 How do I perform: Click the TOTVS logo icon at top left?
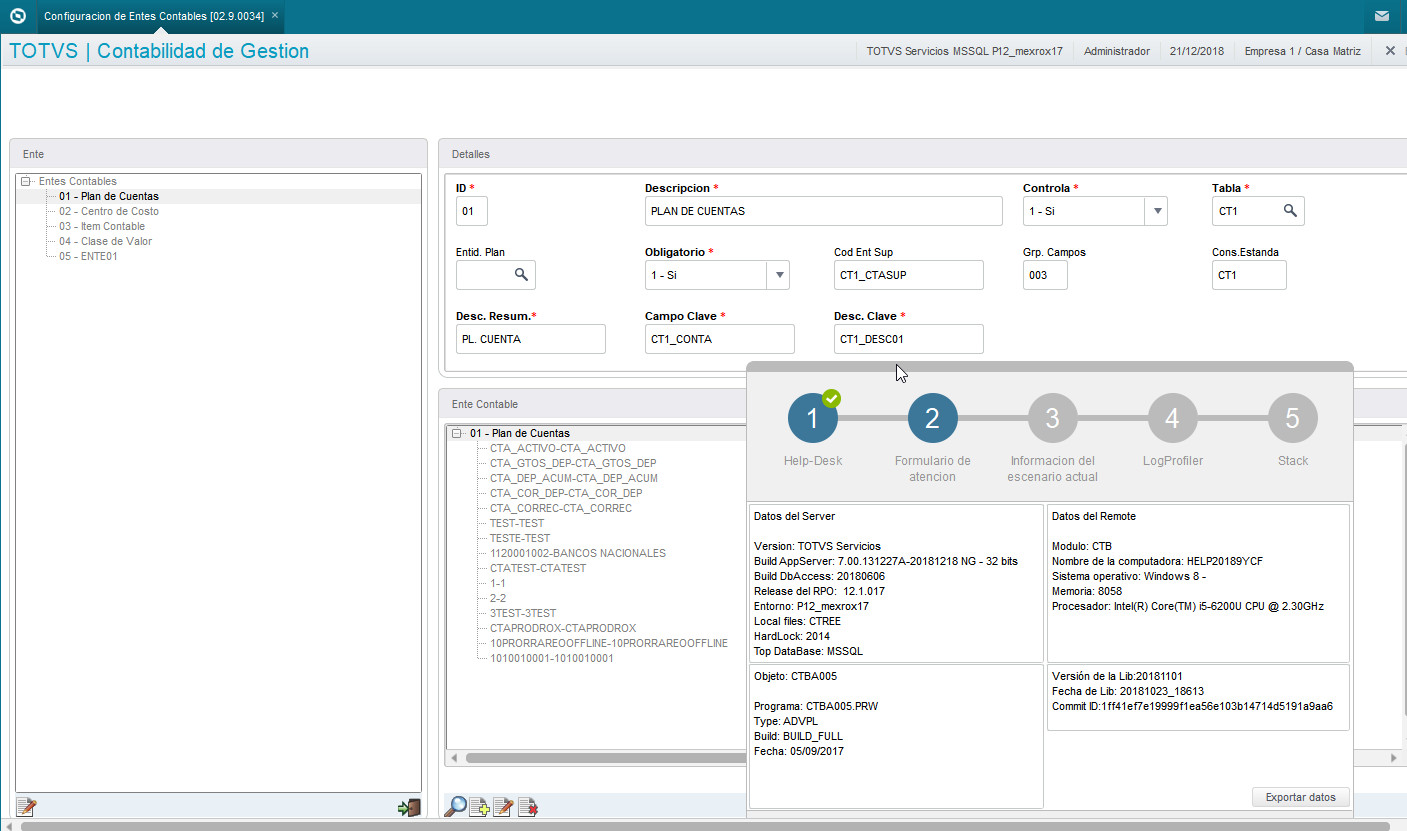coord(17,16)
